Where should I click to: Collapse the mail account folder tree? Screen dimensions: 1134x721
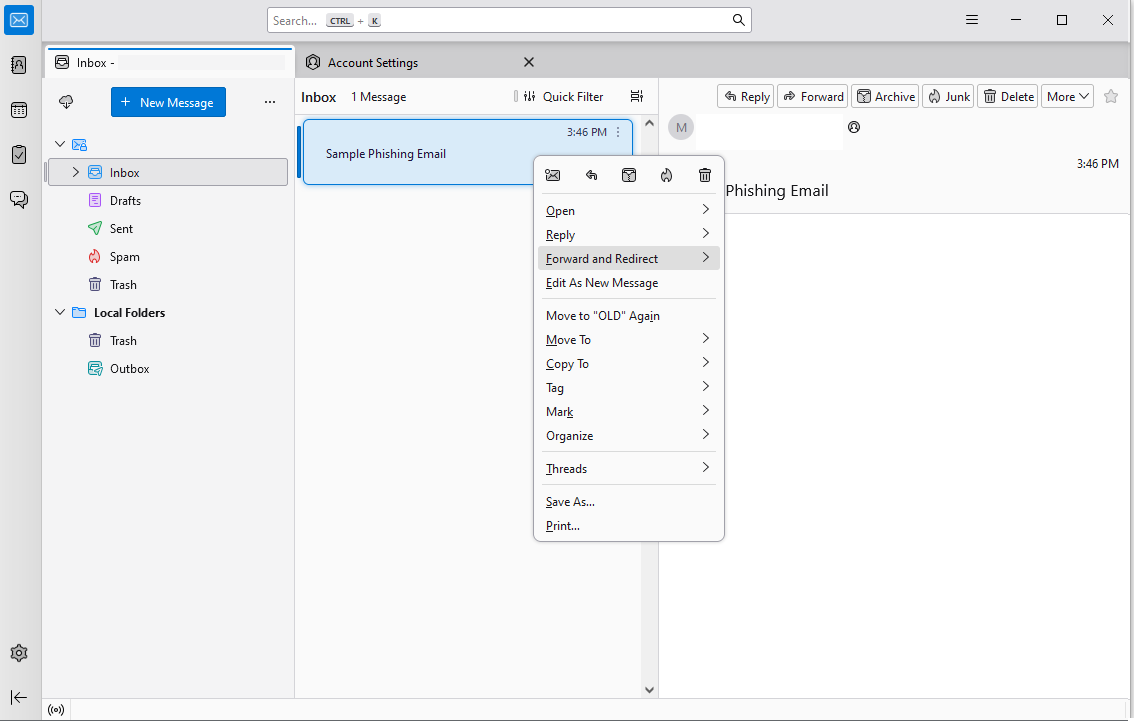coord(60,144)
